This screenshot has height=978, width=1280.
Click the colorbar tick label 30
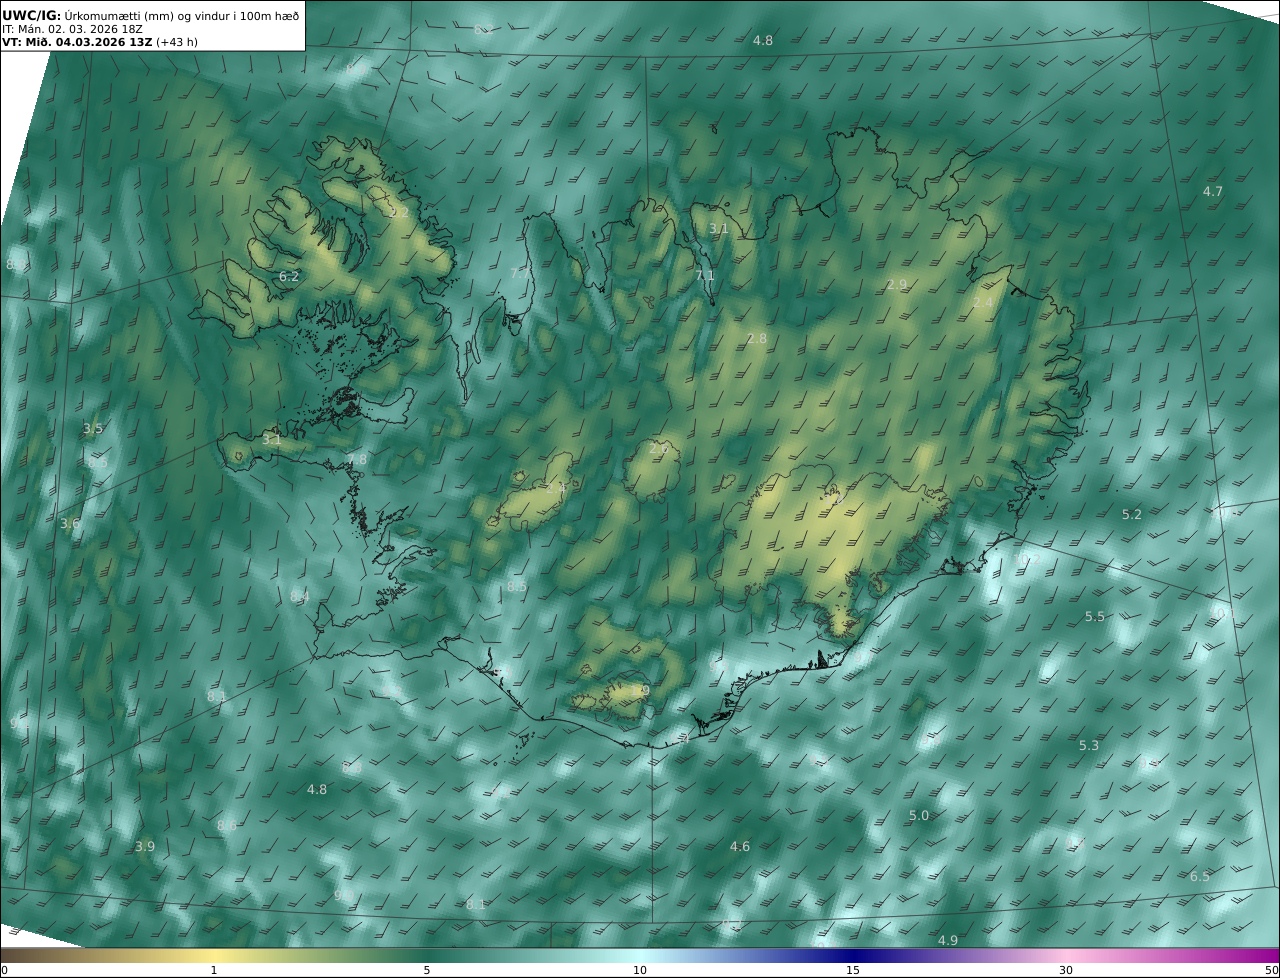[x=1066, y=970]
